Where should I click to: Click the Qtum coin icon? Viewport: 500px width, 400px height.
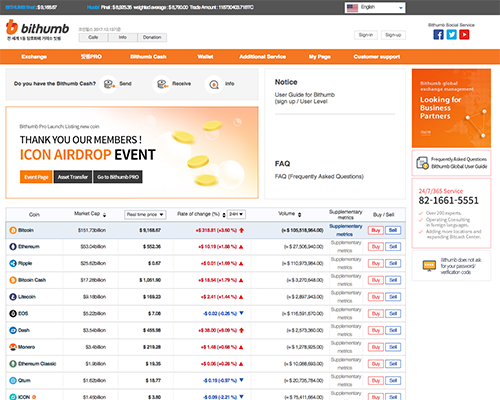pos(13,380)
